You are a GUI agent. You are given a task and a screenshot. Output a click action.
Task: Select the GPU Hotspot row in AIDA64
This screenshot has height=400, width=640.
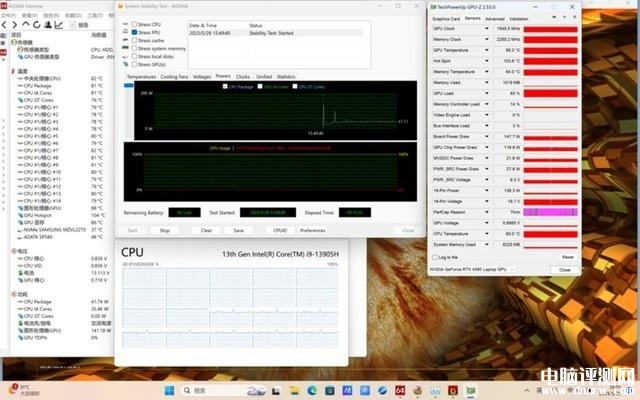(60, 215)
